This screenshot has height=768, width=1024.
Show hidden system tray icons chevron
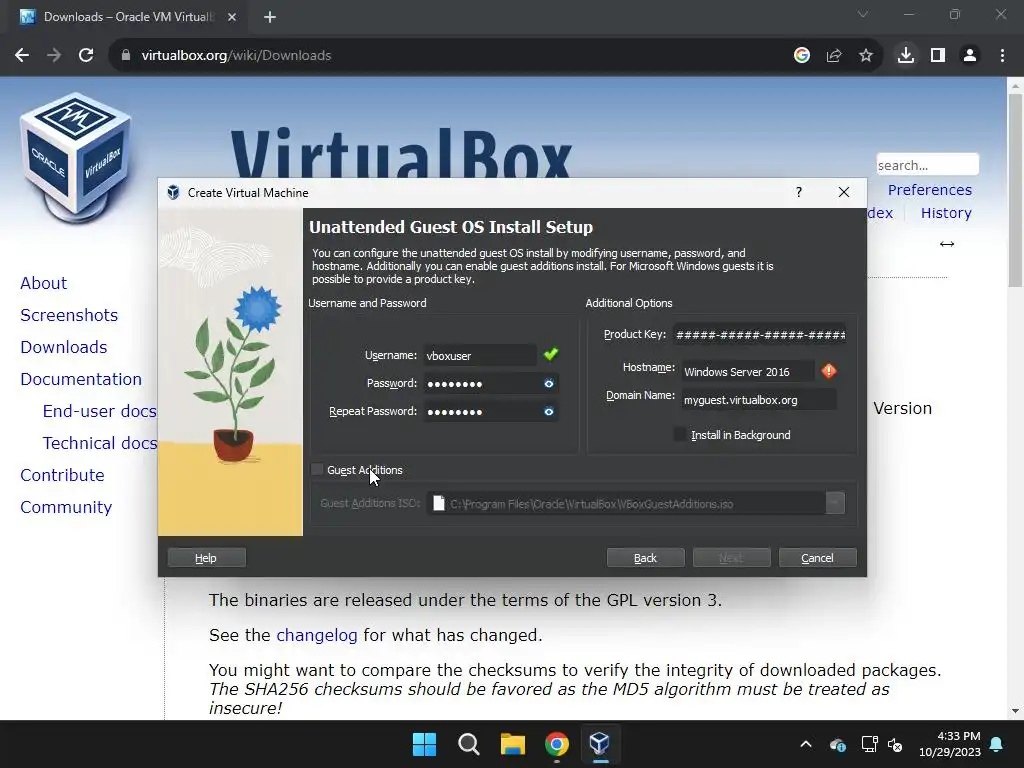[x=806, y=744]
